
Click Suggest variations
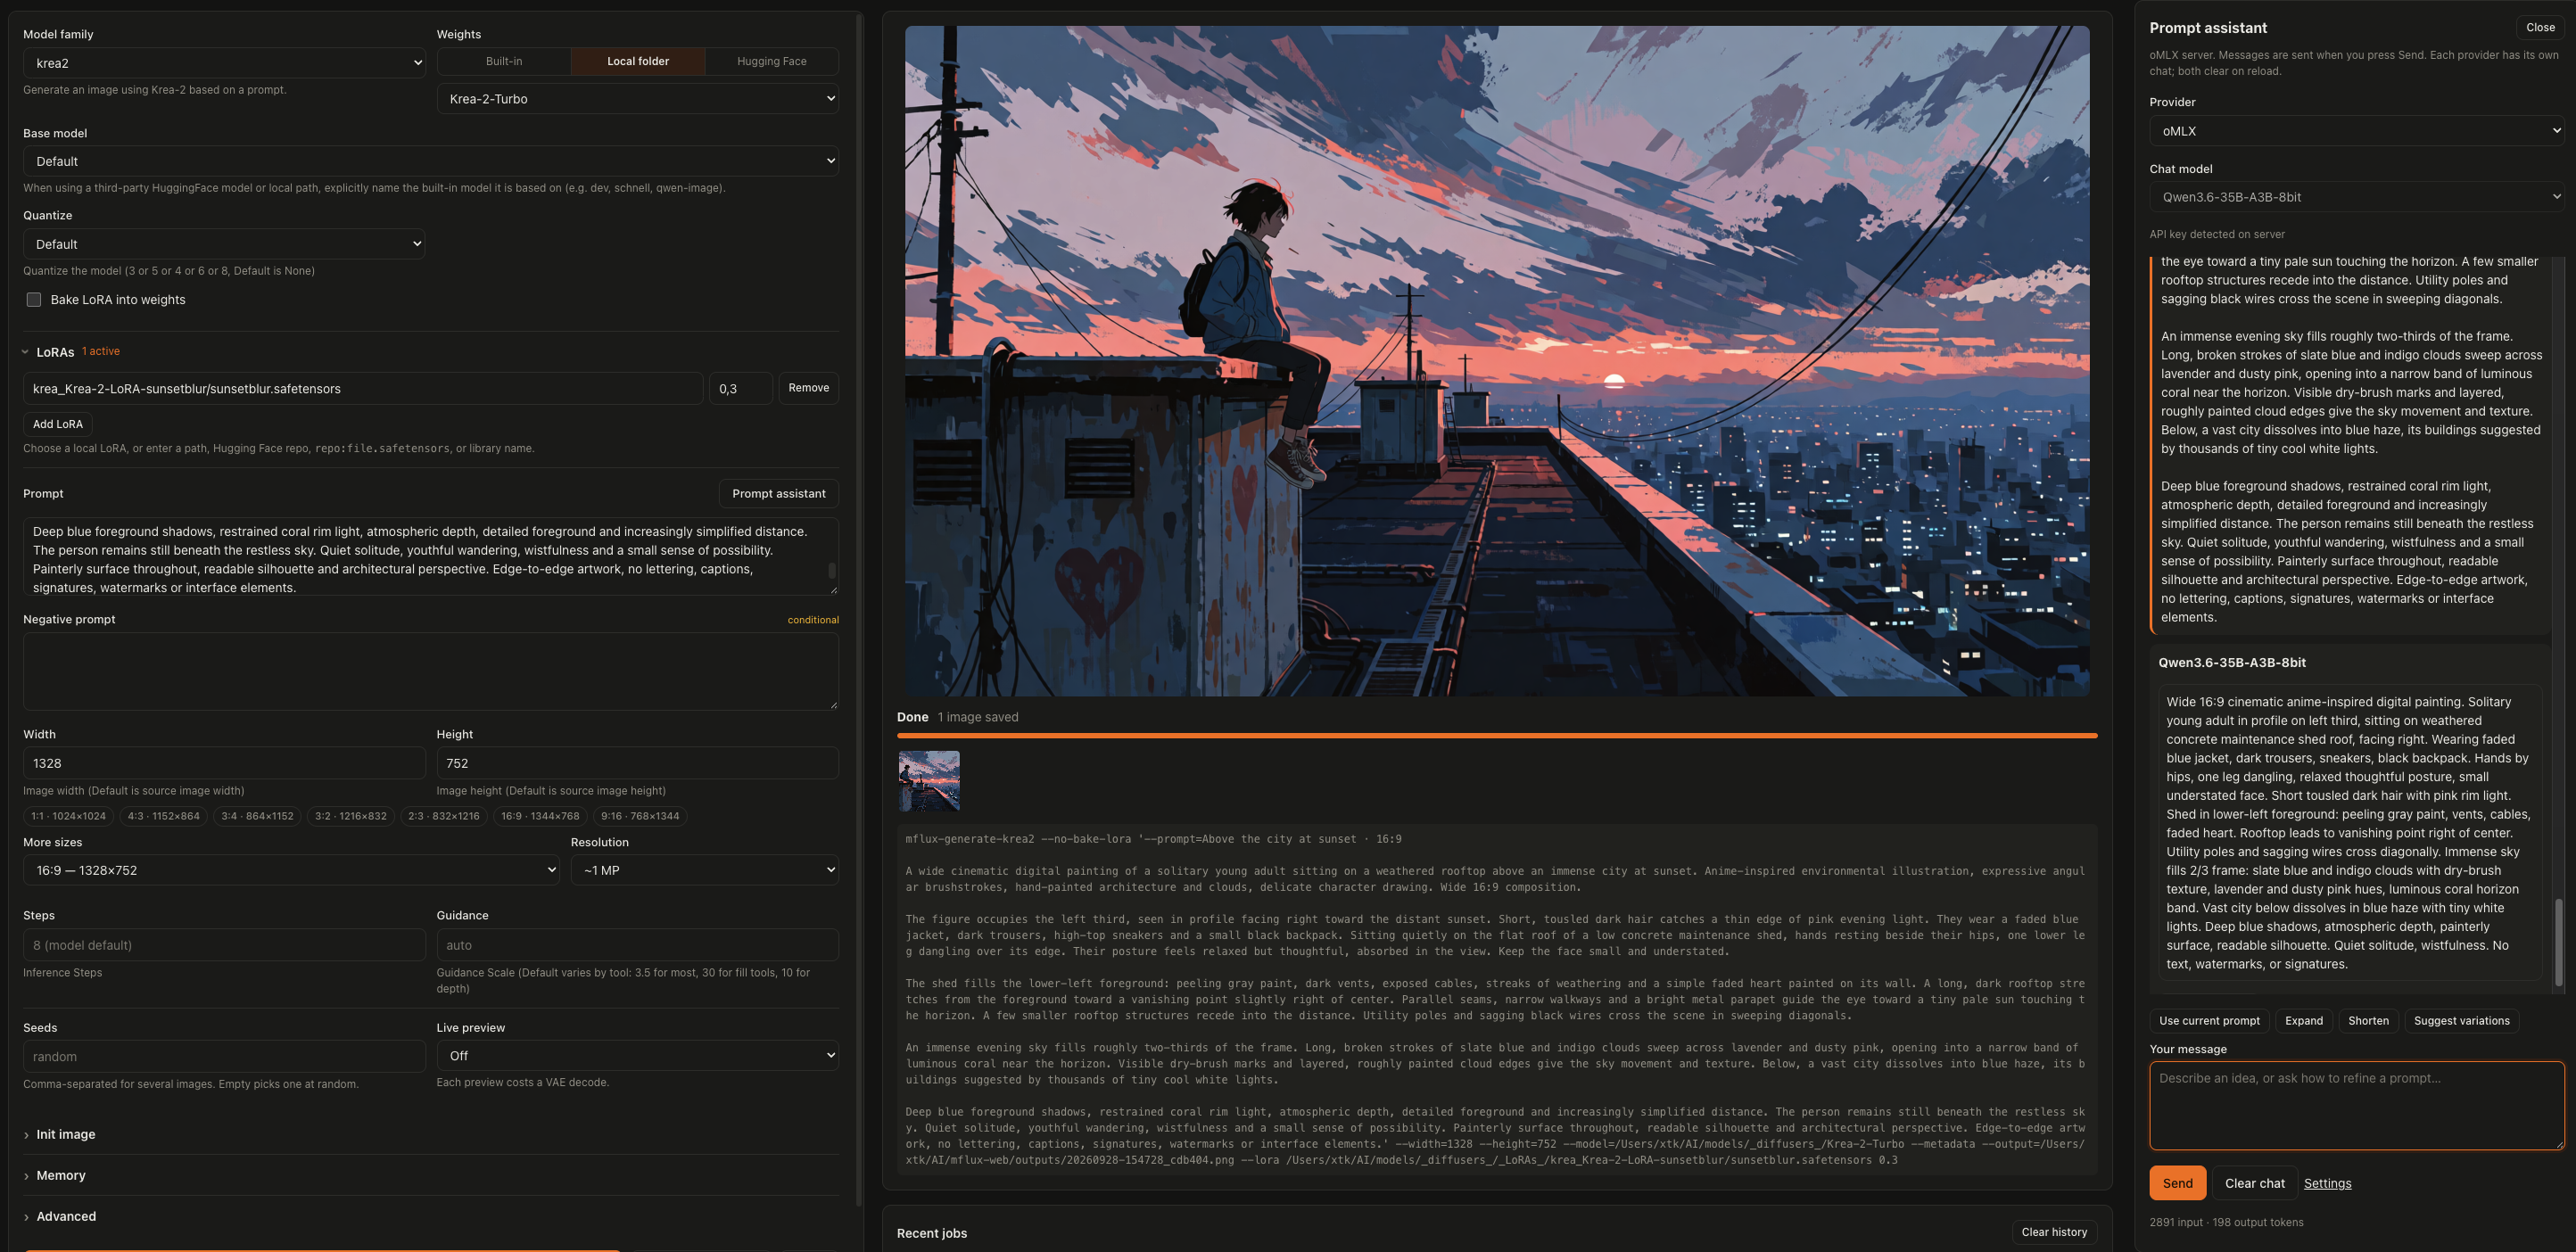pyautogui.click(x=2461, y=1021)
